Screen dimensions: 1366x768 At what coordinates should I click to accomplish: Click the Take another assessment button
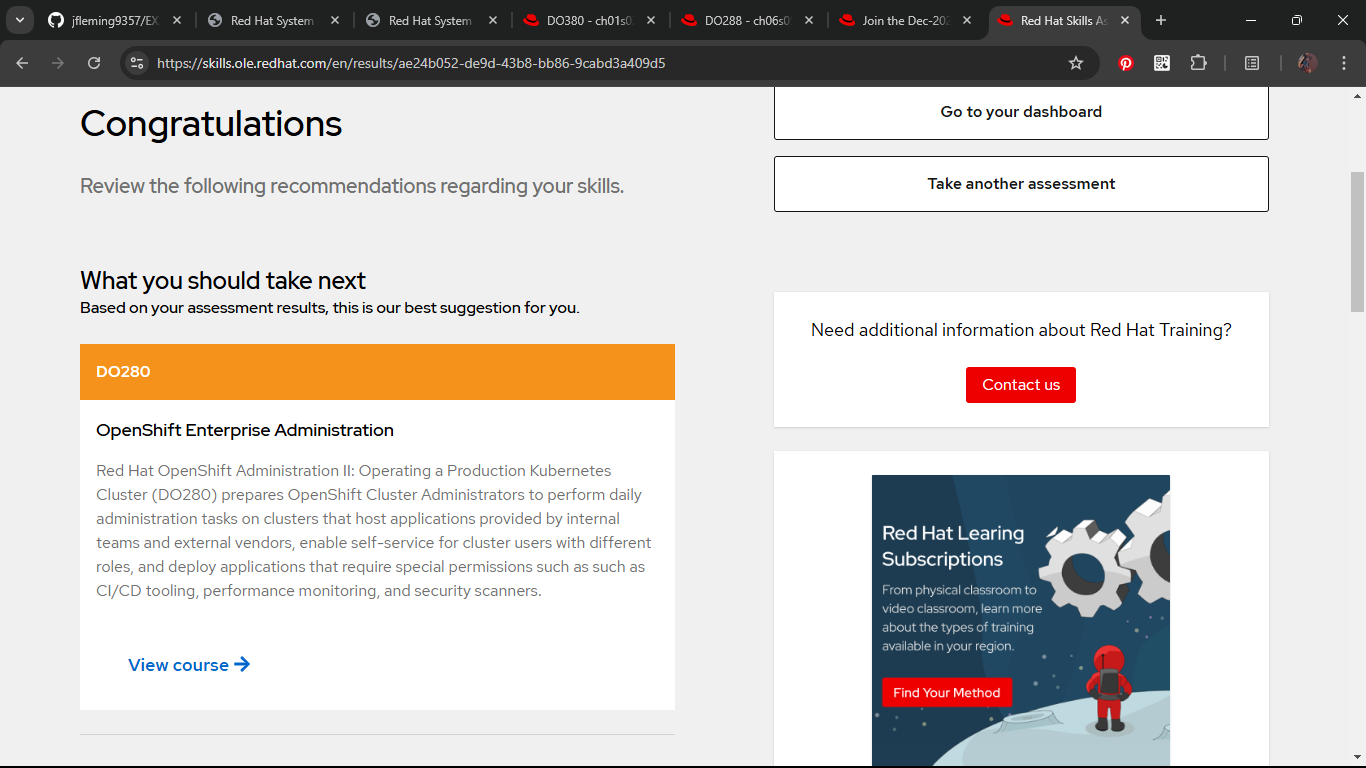(x=1020, y=184)
